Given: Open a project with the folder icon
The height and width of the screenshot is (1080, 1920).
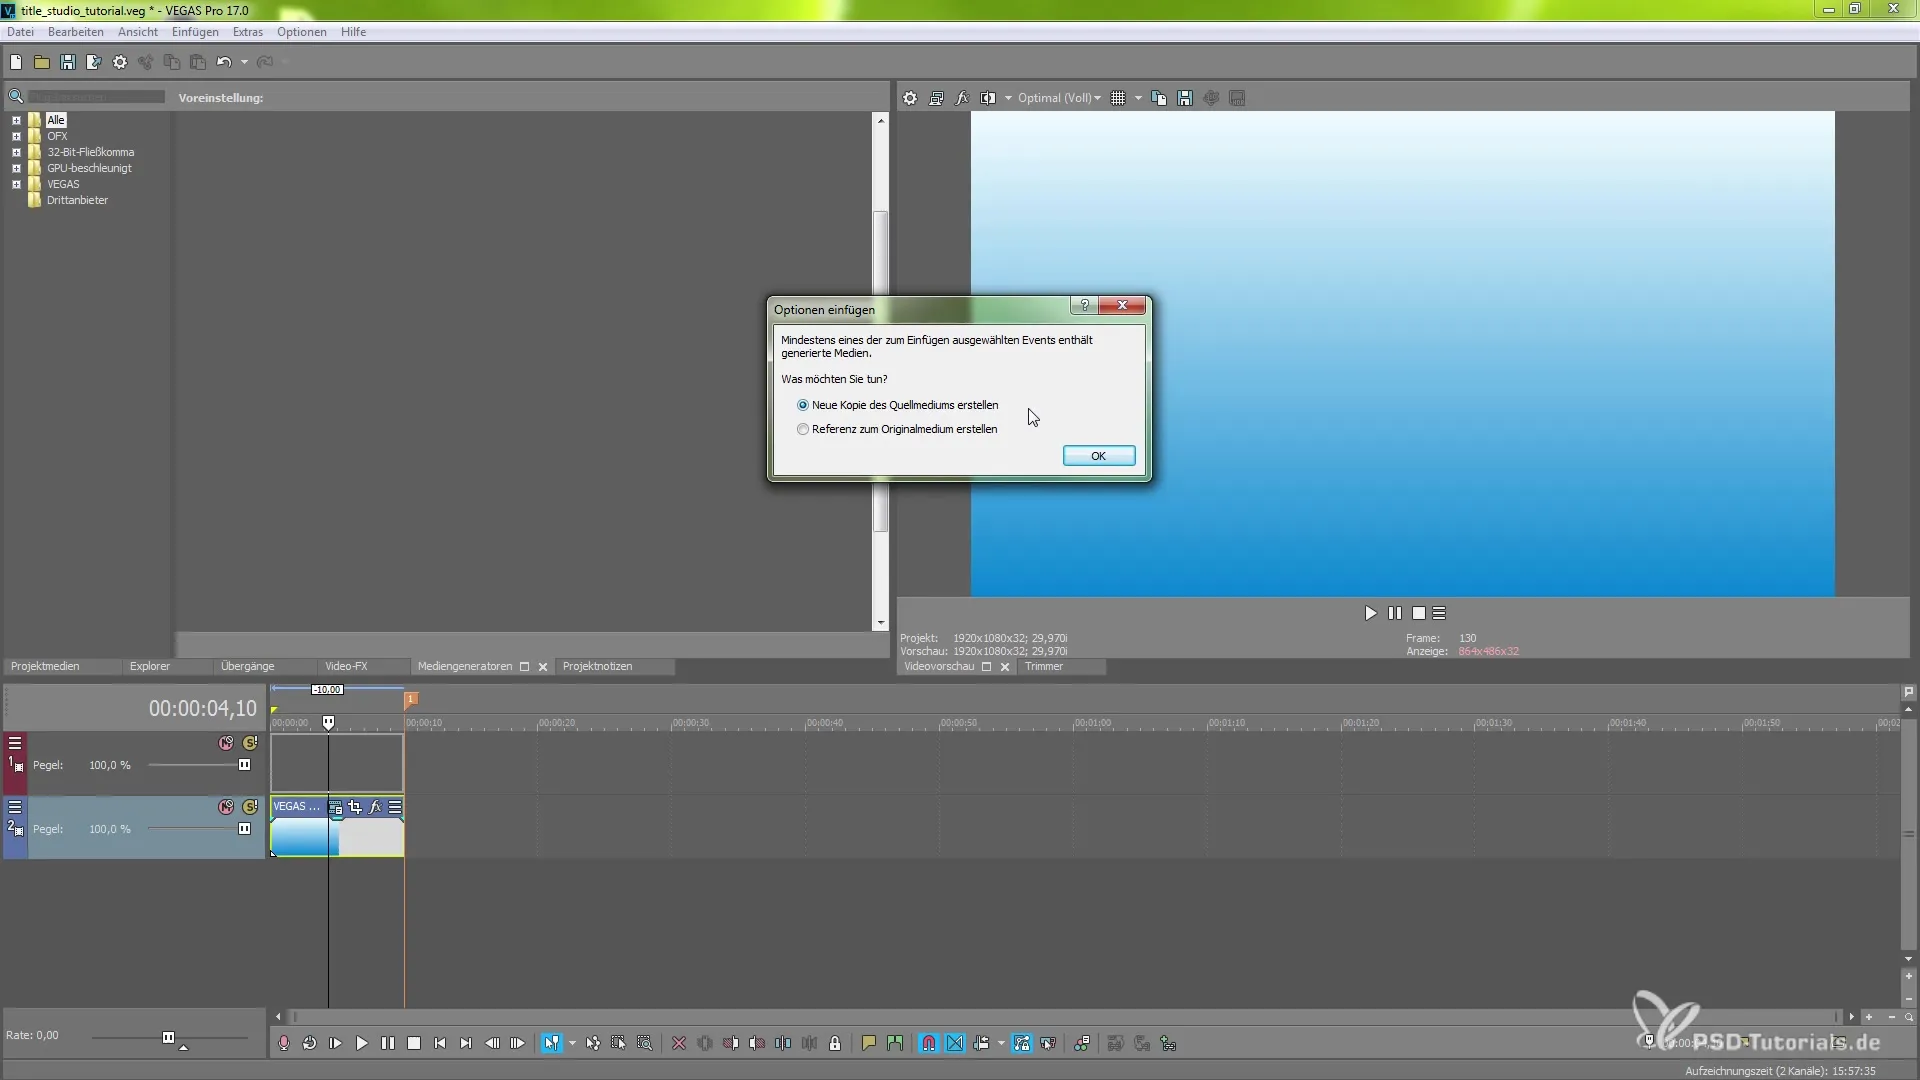Looking at the screenshot, I should 42,62.
